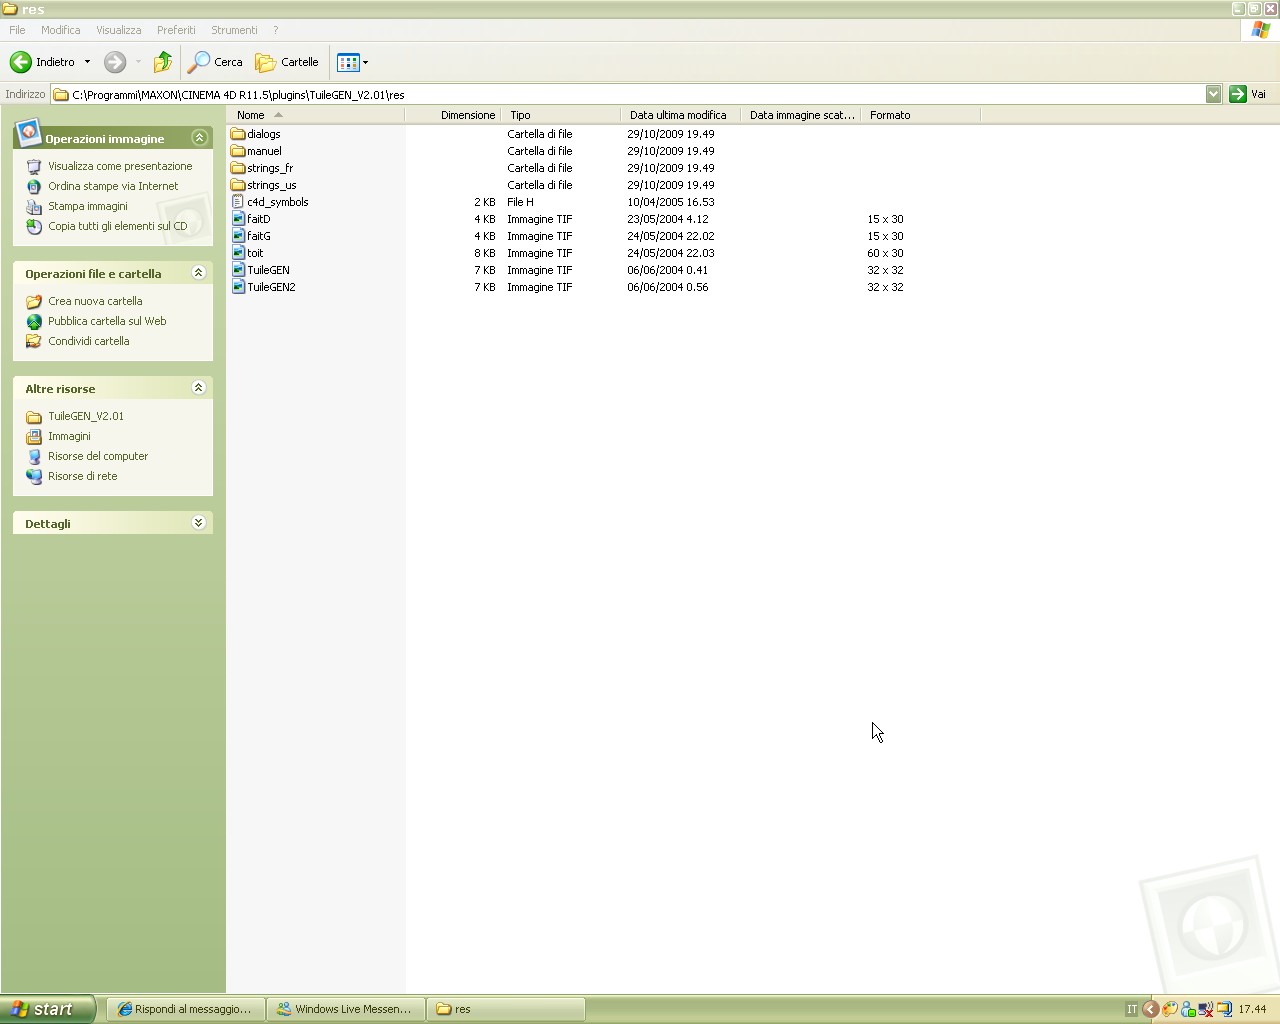Screen dimensions: 1280x1024
Task: Expand the Dettagli panel
Action: (198, 523)
